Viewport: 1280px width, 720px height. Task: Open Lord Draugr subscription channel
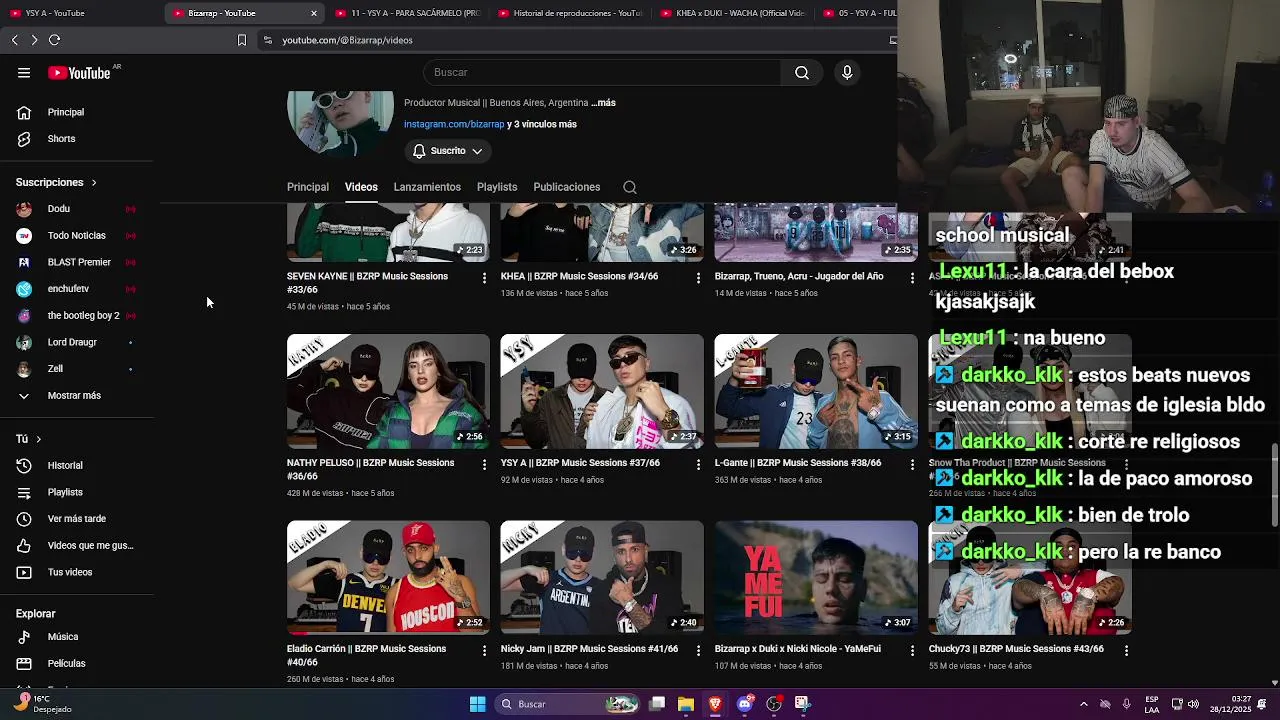pyautogui.click(x=77, y=342)
